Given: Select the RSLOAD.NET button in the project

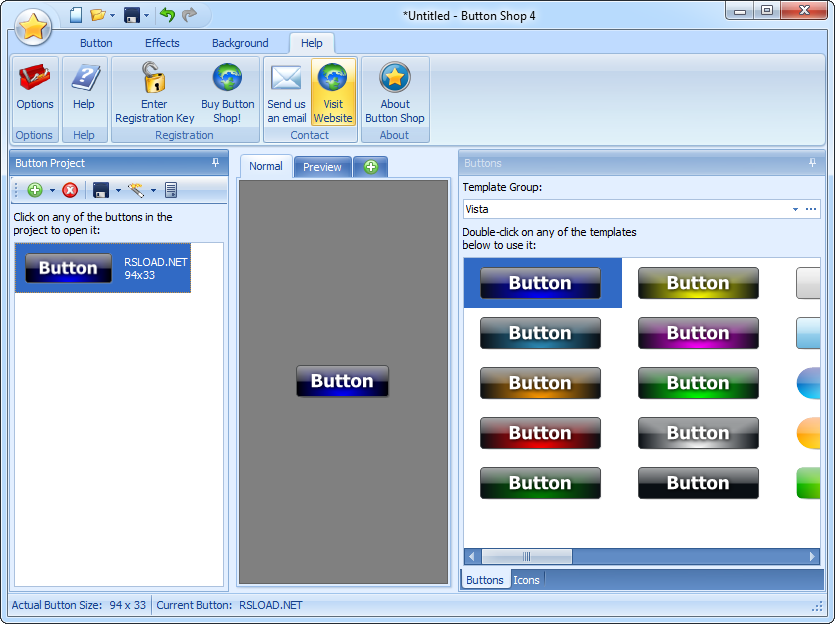Looking at the screenshot, I should pyautogui.click(x=101, y=268).
